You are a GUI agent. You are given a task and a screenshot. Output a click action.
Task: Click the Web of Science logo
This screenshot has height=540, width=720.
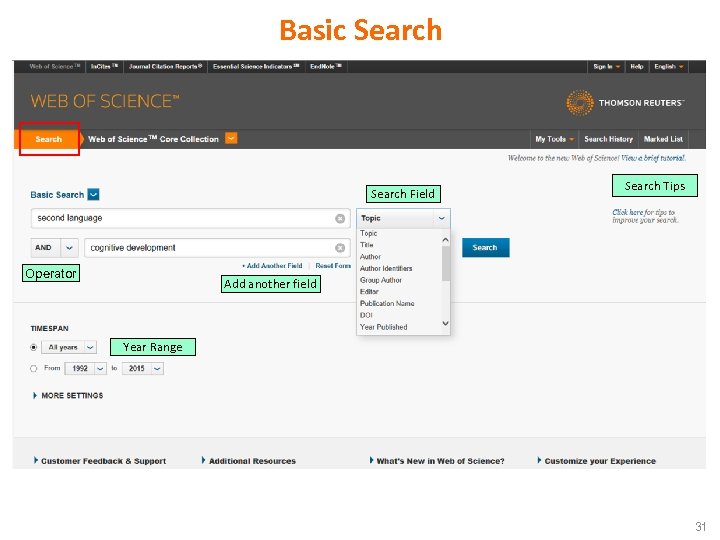[105, 101]
